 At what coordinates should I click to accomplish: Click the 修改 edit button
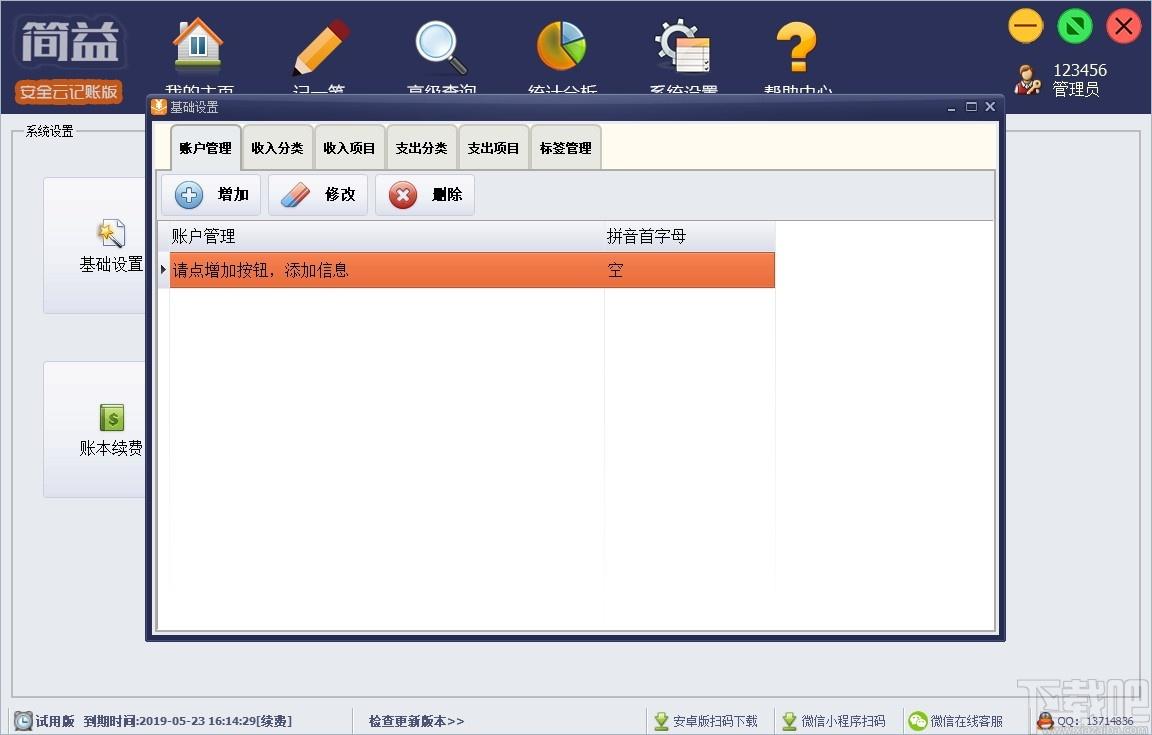pyautogui.click(x=318, y=195)
